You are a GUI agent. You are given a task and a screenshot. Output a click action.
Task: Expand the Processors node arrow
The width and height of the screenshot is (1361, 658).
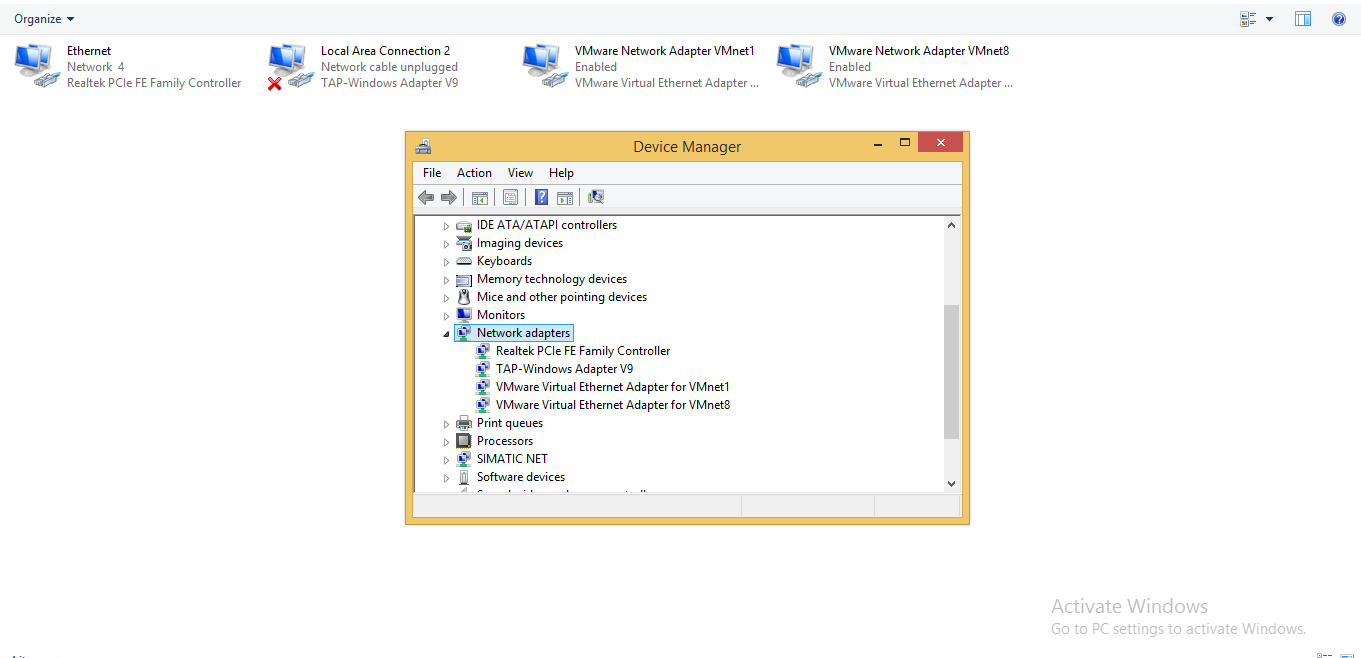pyautogui.click(x=446, y=442)
